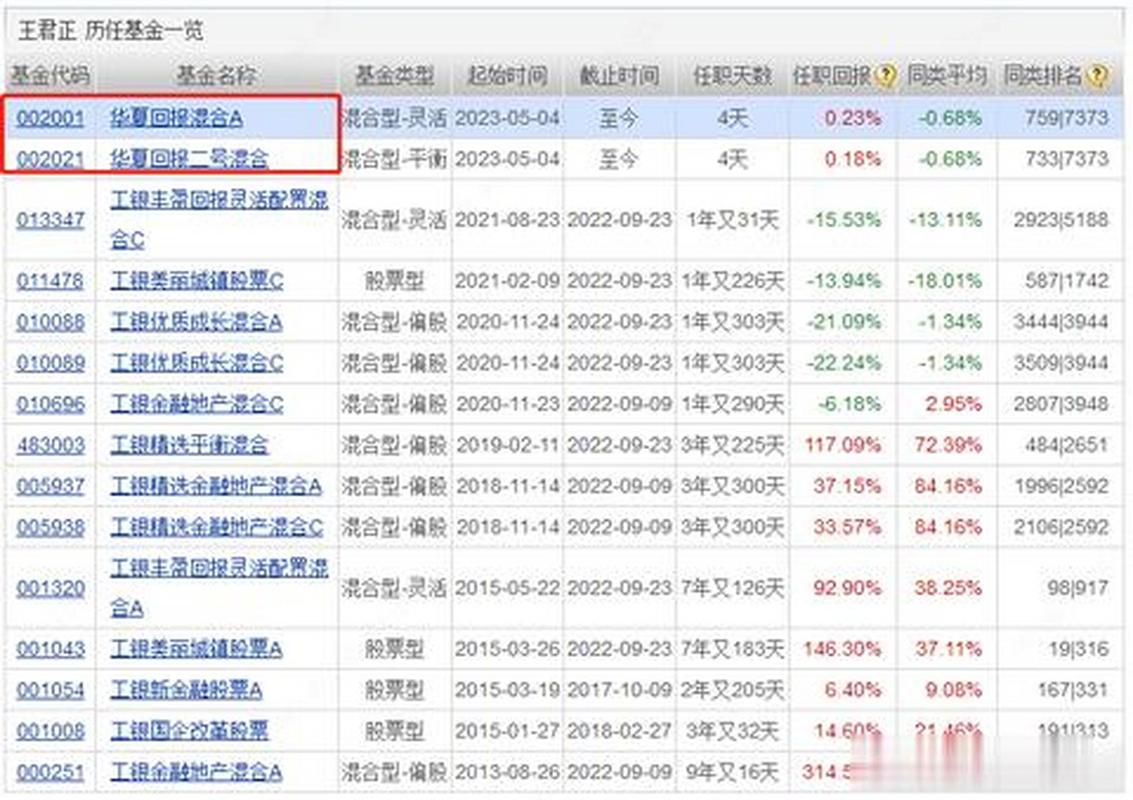Click the help icon beside 任职回报 header
This screenshot has height=800, width=1133.
coord(886,75)
